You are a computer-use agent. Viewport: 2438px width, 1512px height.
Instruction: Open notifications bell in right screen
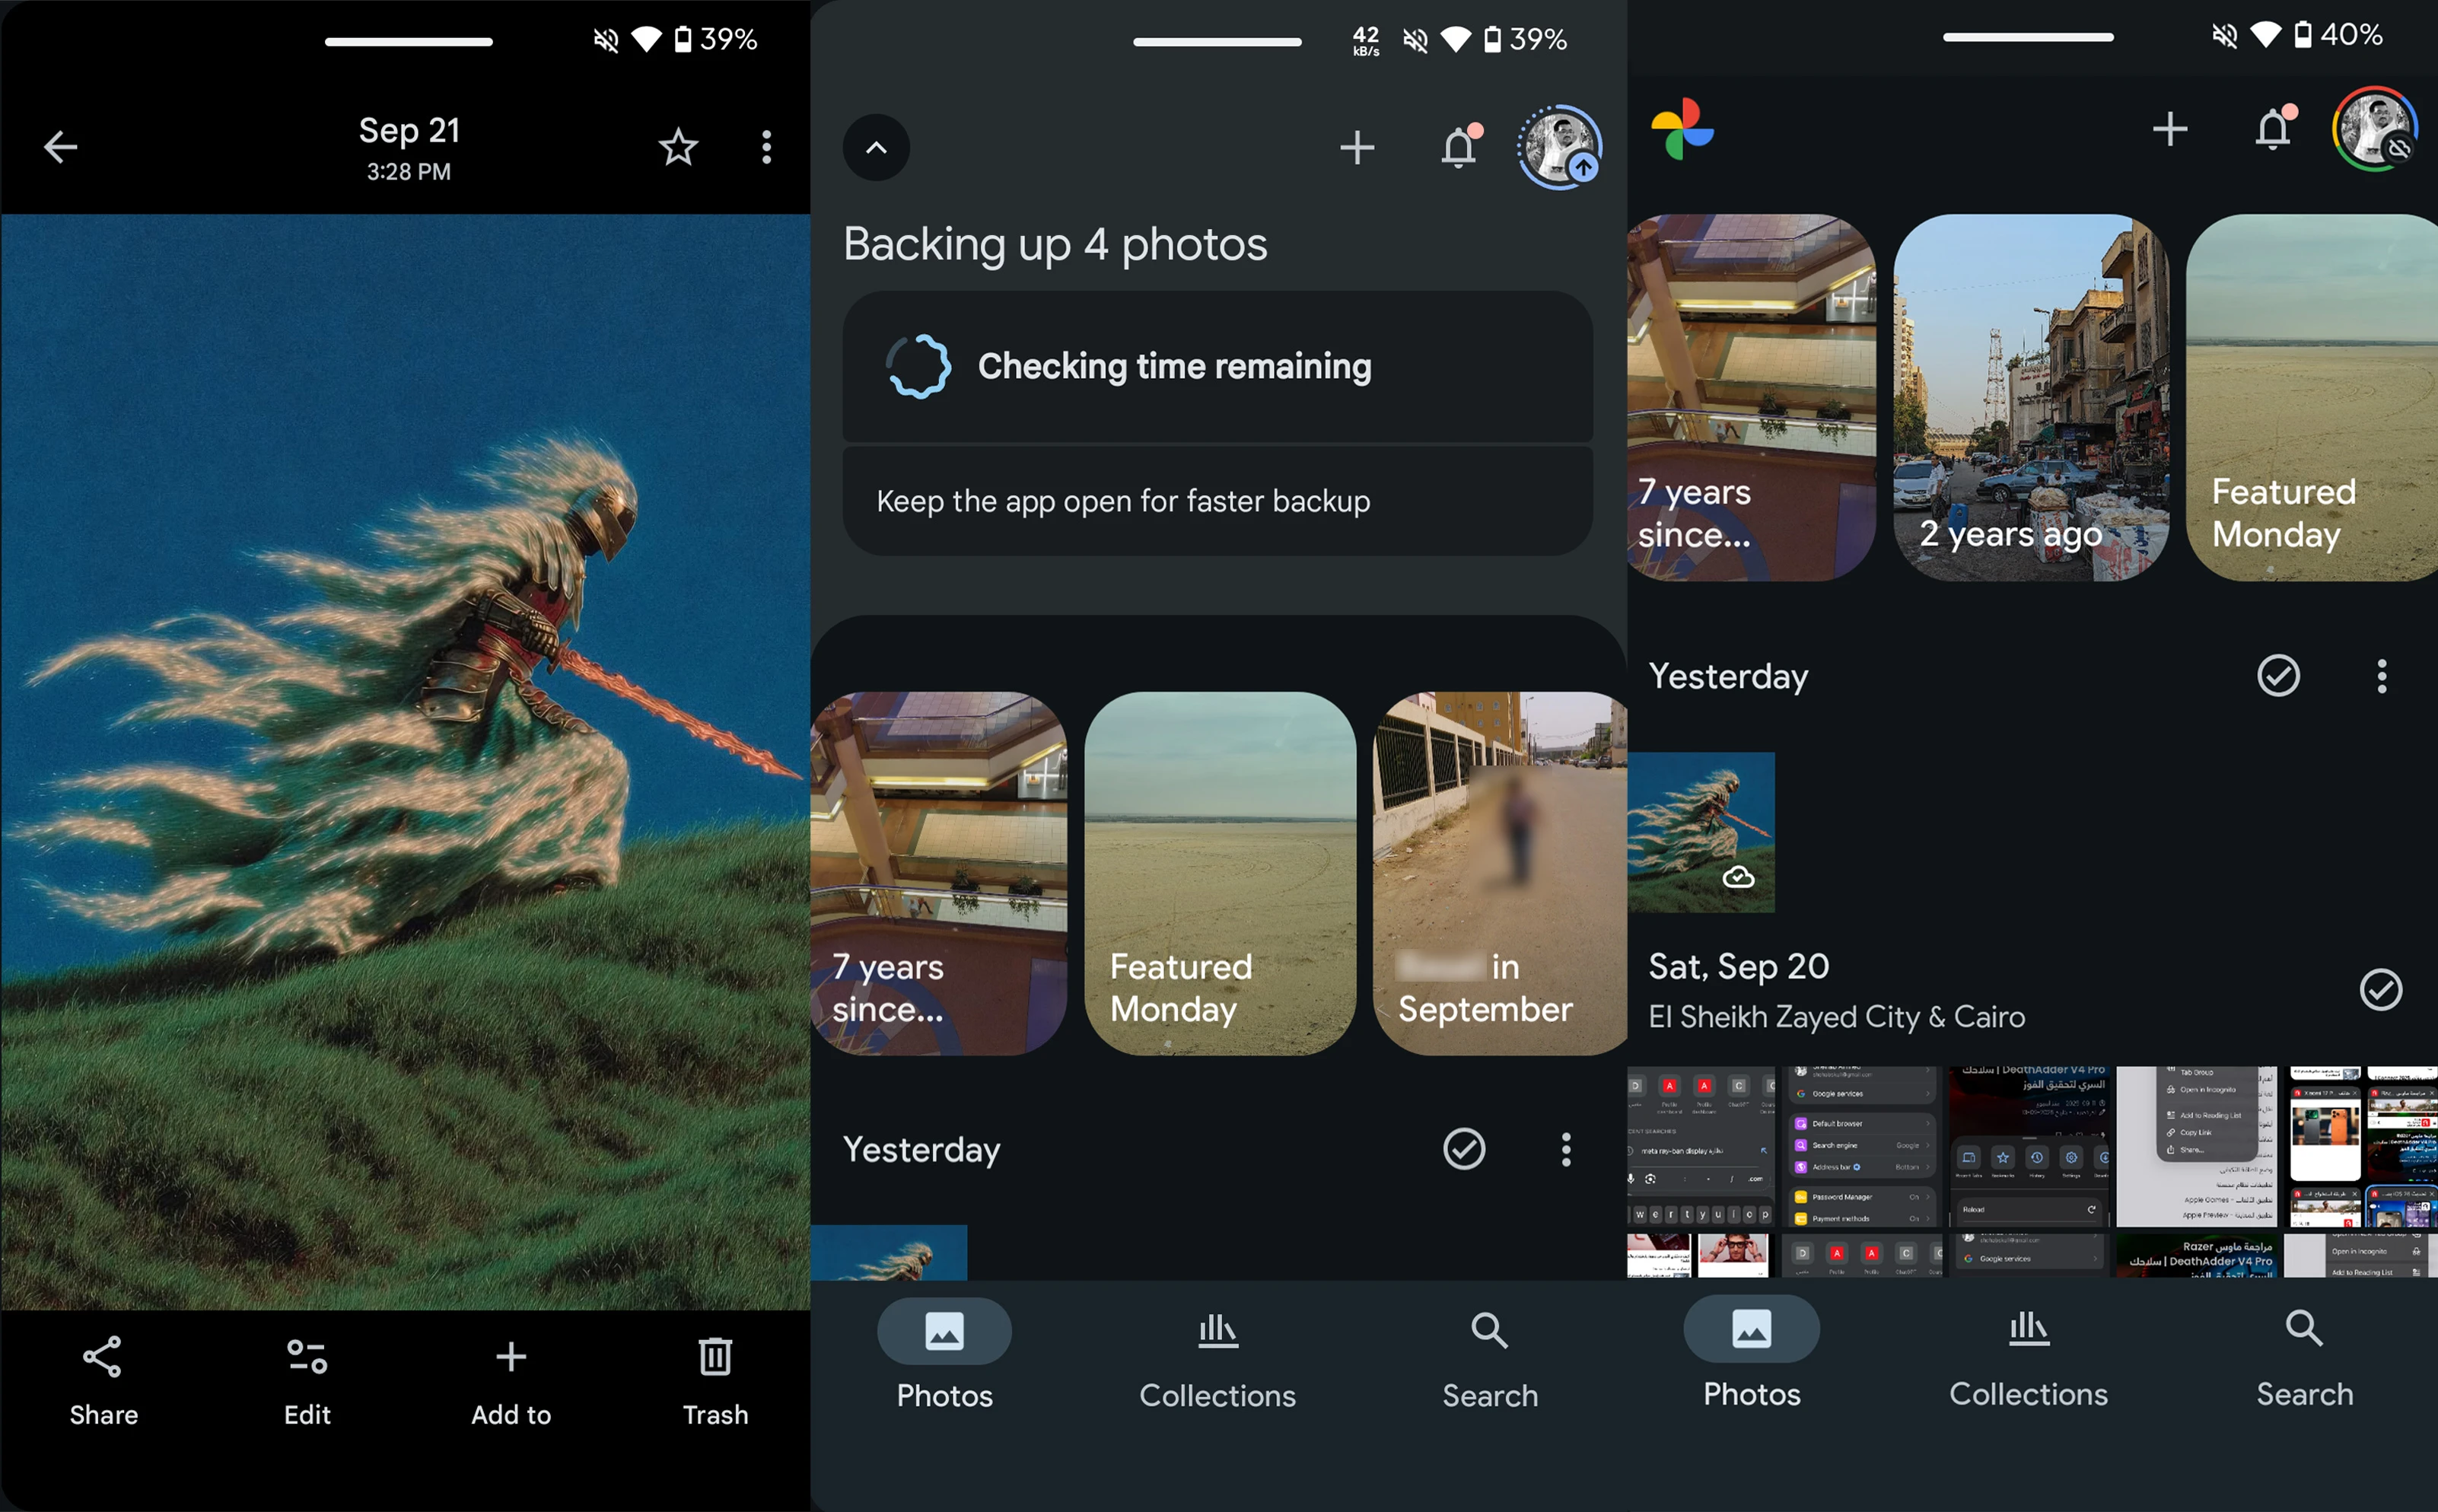(x=2274, y=128)
